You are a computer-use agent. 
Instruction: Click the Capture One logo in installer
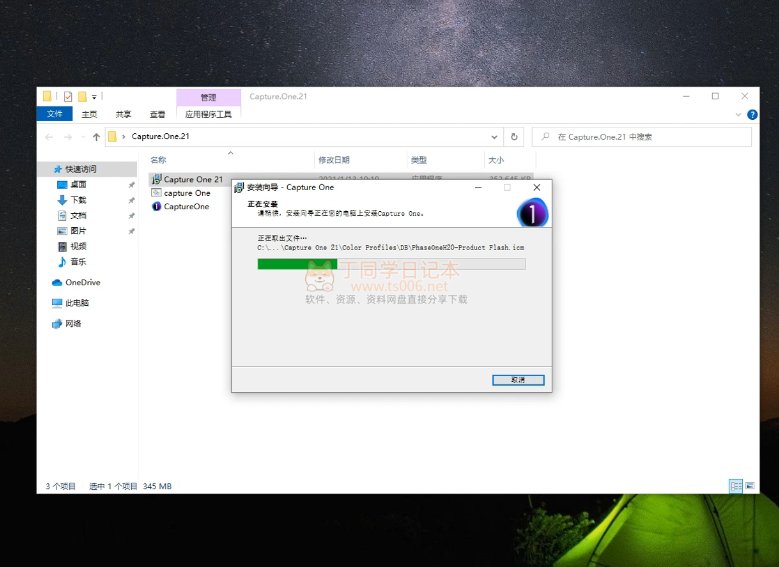tap(532, 213)
